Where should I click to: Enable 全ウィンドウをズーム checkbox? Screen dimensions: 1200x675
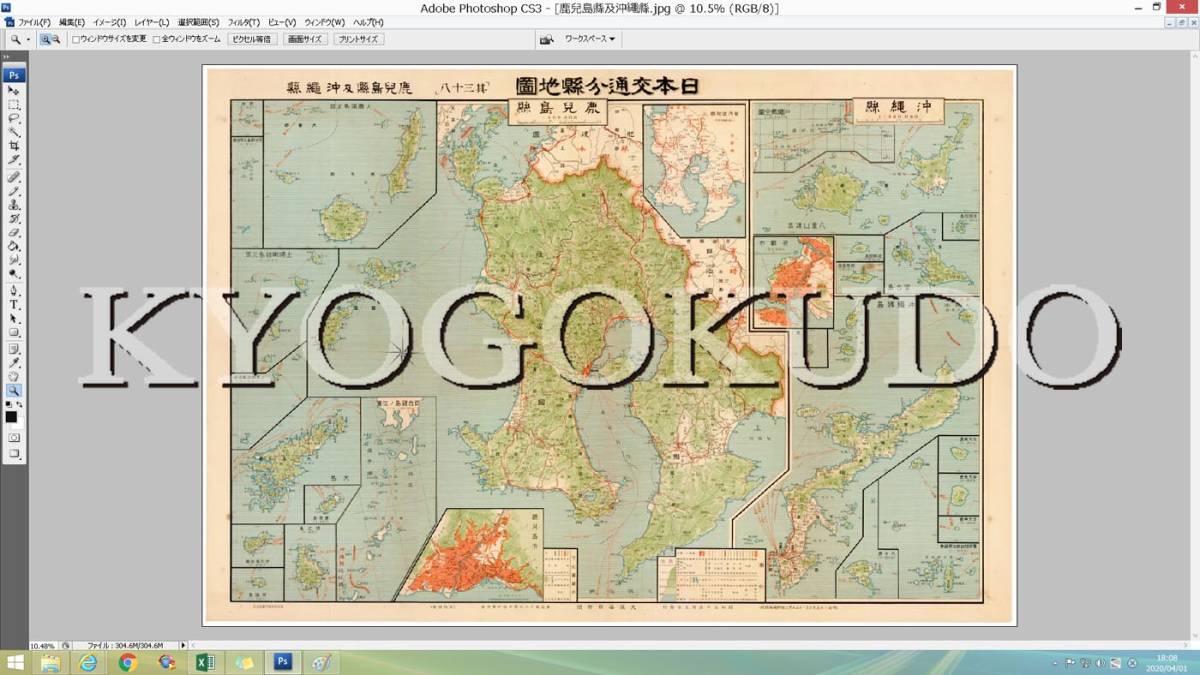pos(155,40)
